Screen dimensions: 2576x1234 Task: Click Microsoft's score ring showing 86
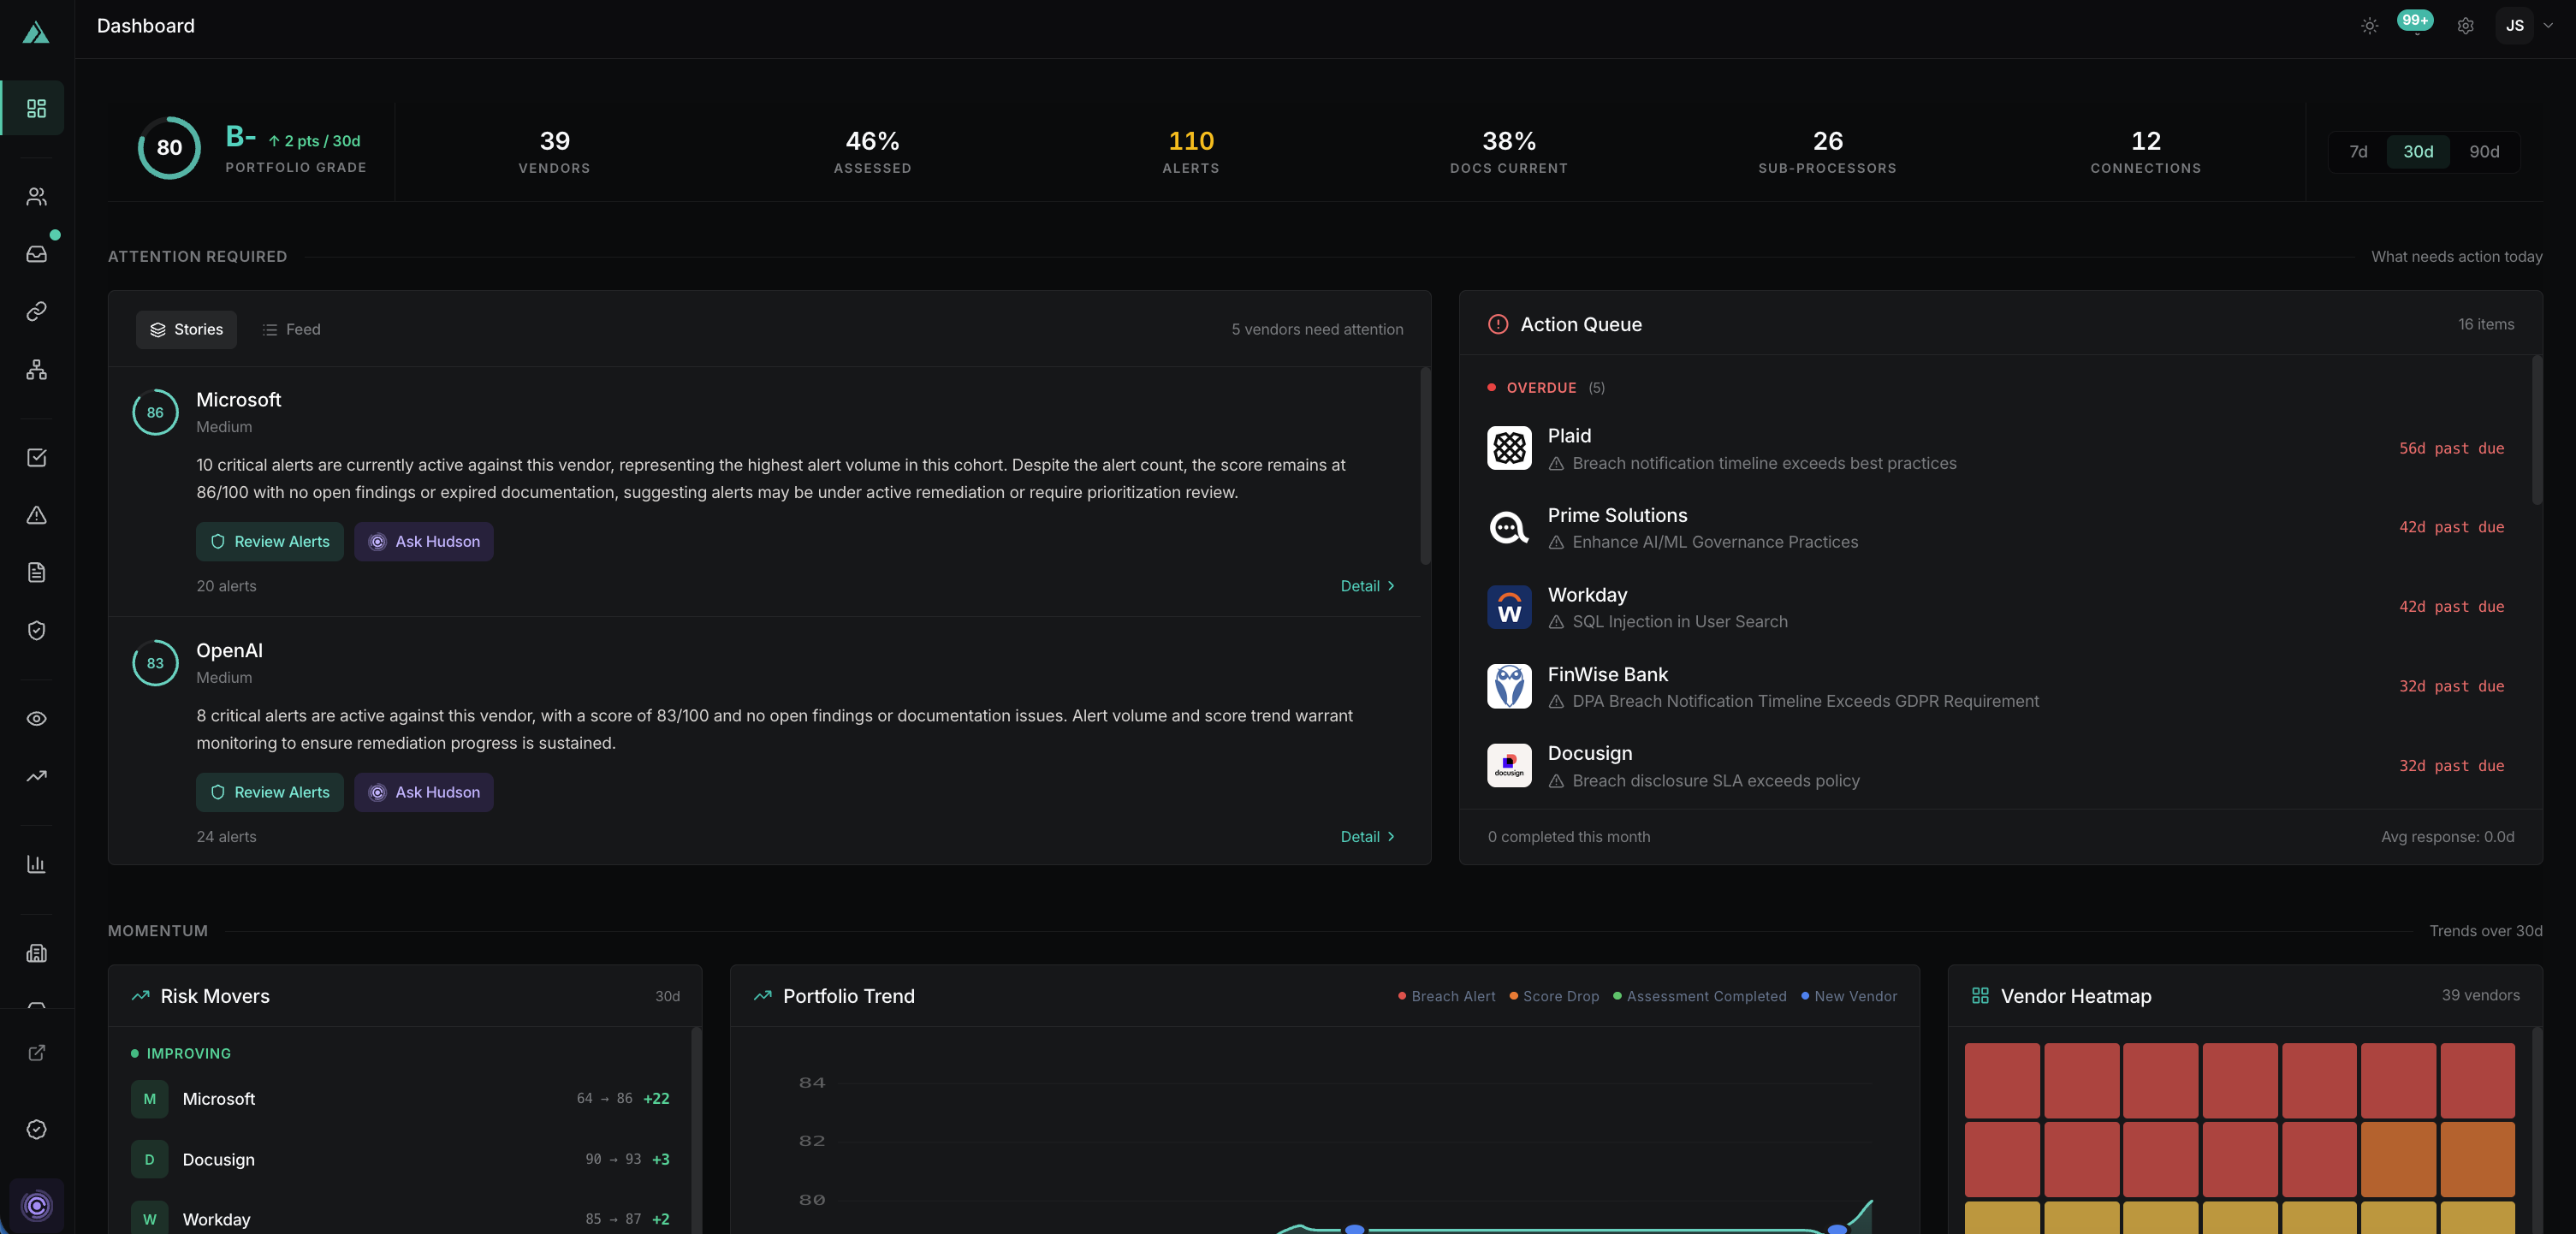[x=155, y=413]
